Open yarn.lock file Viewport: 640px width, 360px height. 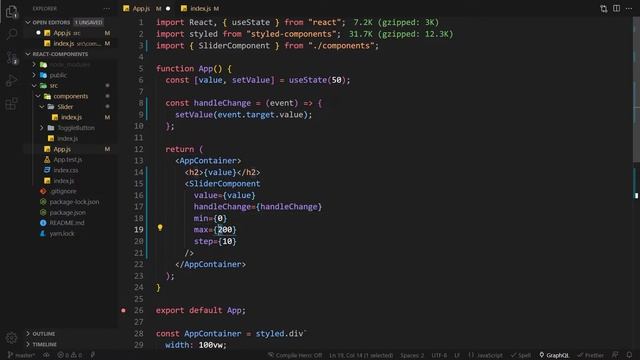pyautogui.click(x=62, y=233)
